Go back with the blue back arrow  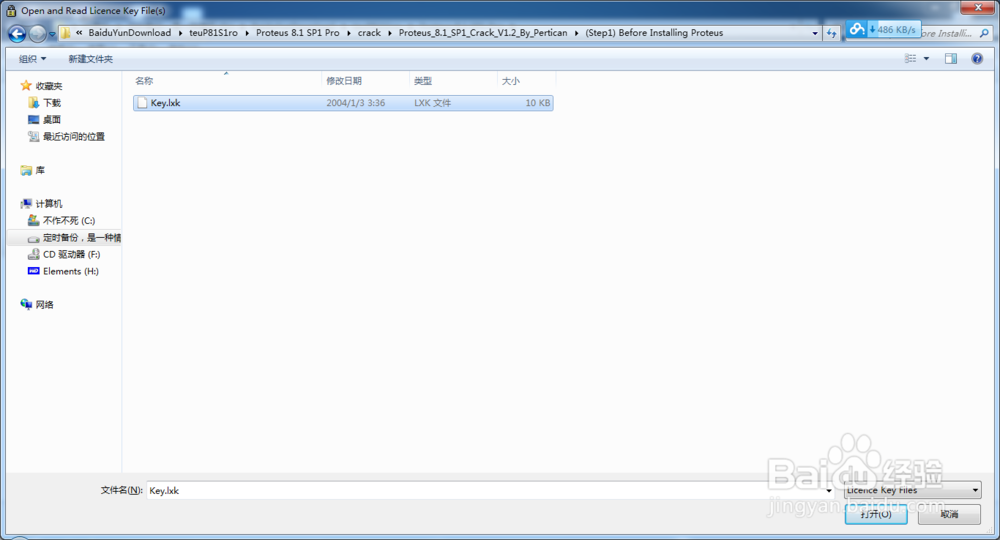point(17,33)
